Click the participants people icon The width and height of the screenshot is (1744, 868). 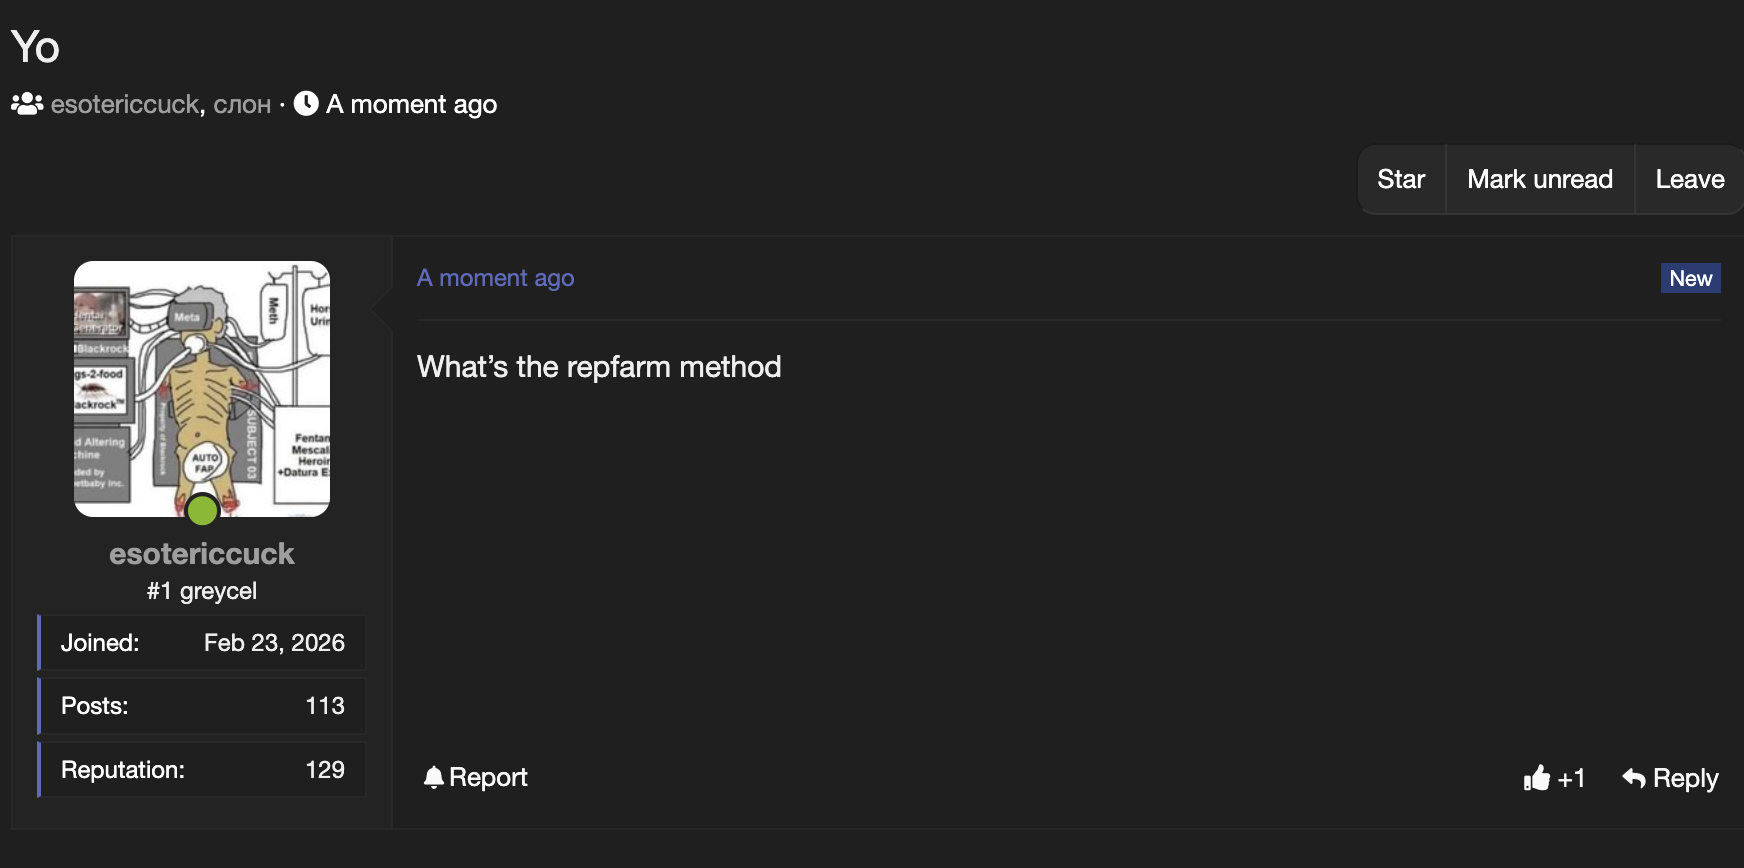point(26,103)
